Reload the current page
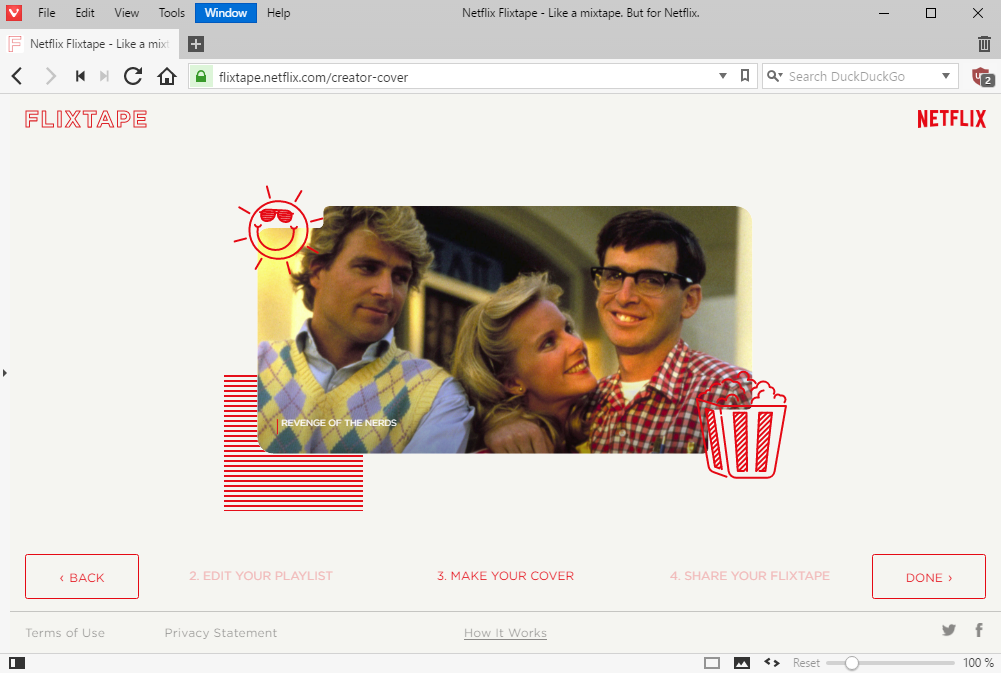This screenshot has height=673, width=1001. (133, 77)
